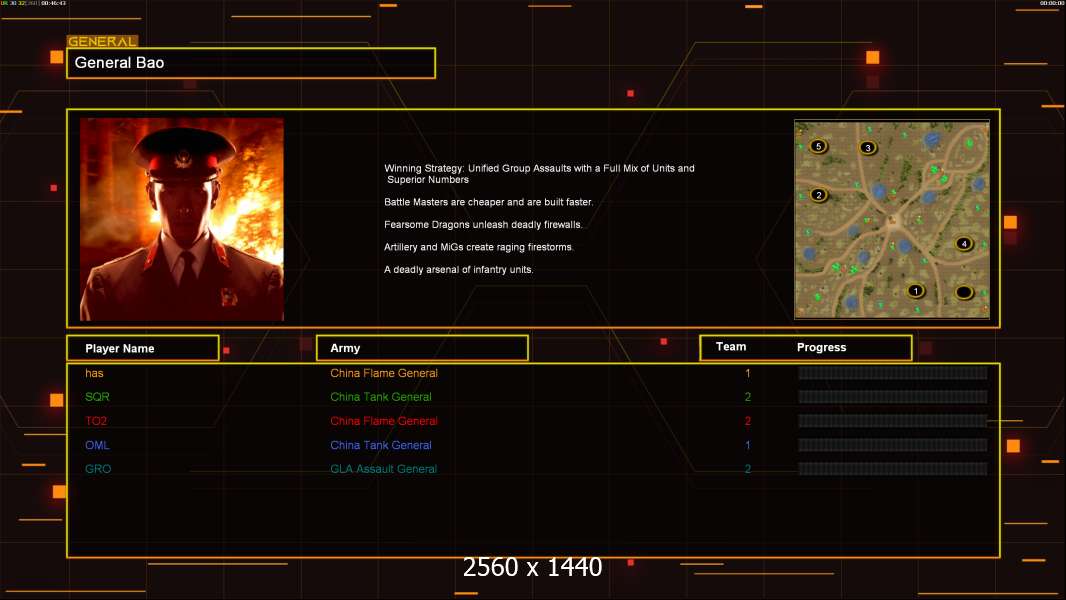Click China Flame General in has row
Image resolution: width=1066 pixels, height=600 pixels.
click(x=384, y=373)
